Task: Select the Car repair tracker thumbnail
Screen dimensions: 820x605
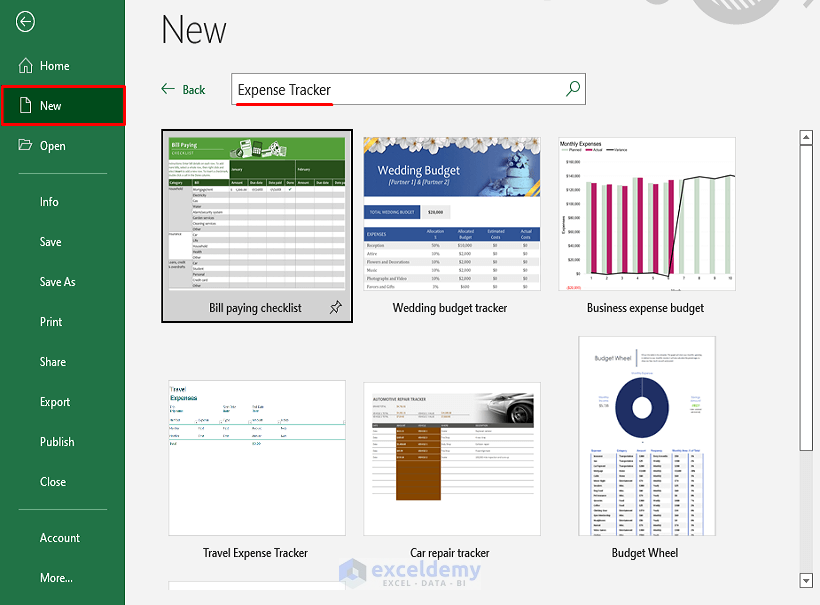Action: [452, 459]
